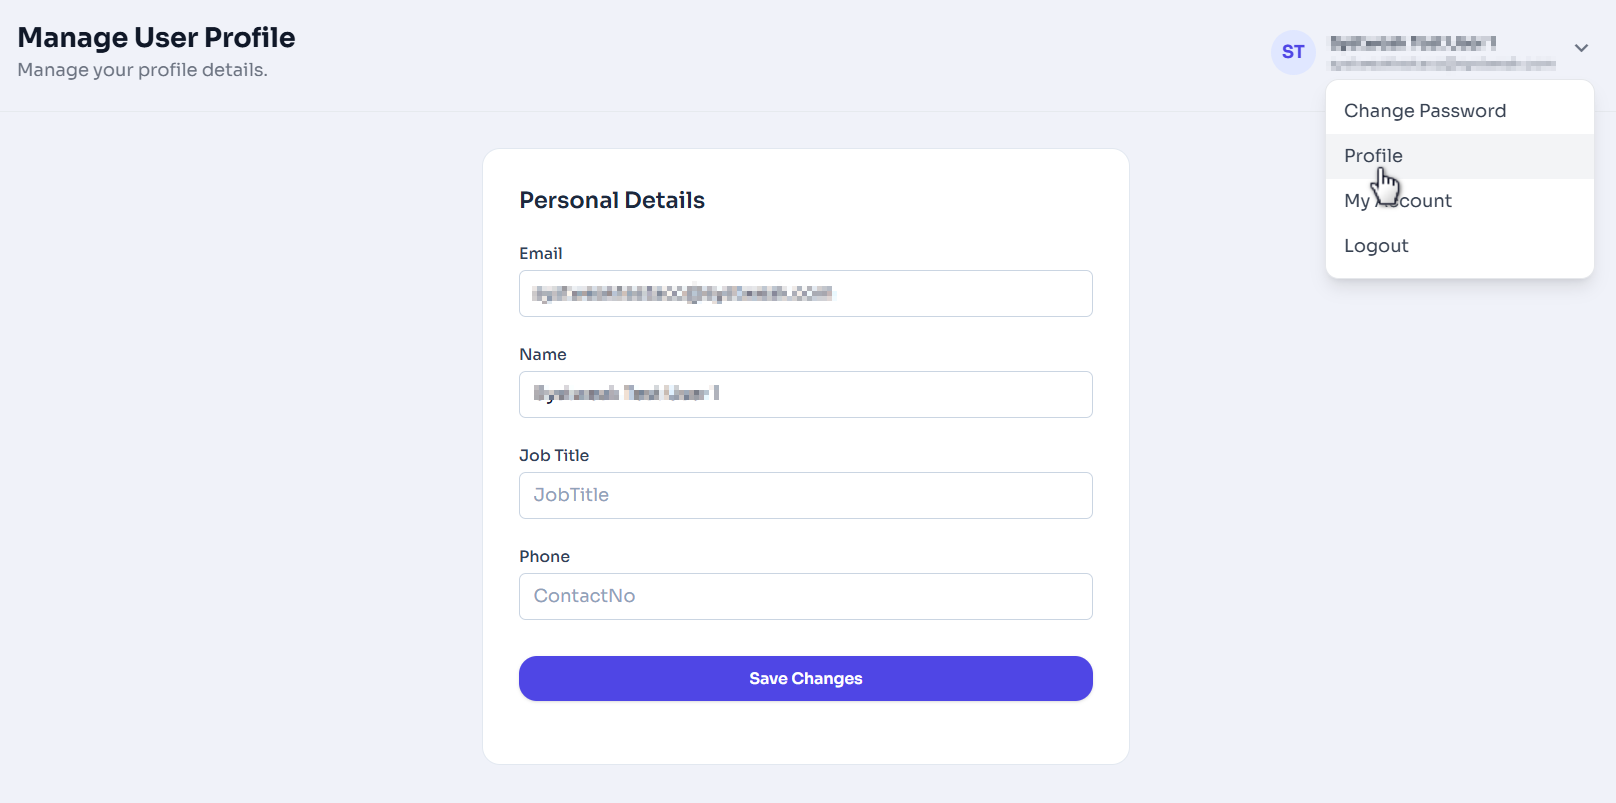
Task: Select Profile from the dropdown menu
Action: pos(1372,155)
